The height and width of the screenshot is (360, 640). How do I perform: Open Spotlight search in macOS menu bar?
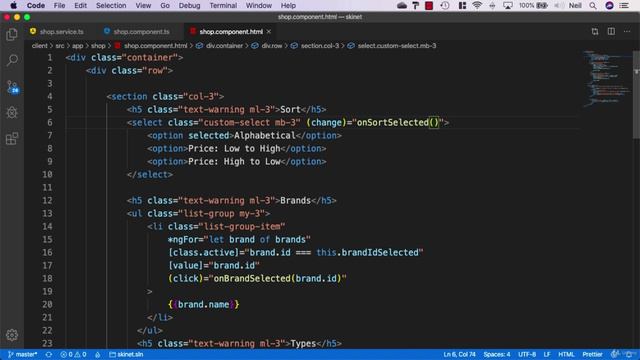[x=593, y=5]
